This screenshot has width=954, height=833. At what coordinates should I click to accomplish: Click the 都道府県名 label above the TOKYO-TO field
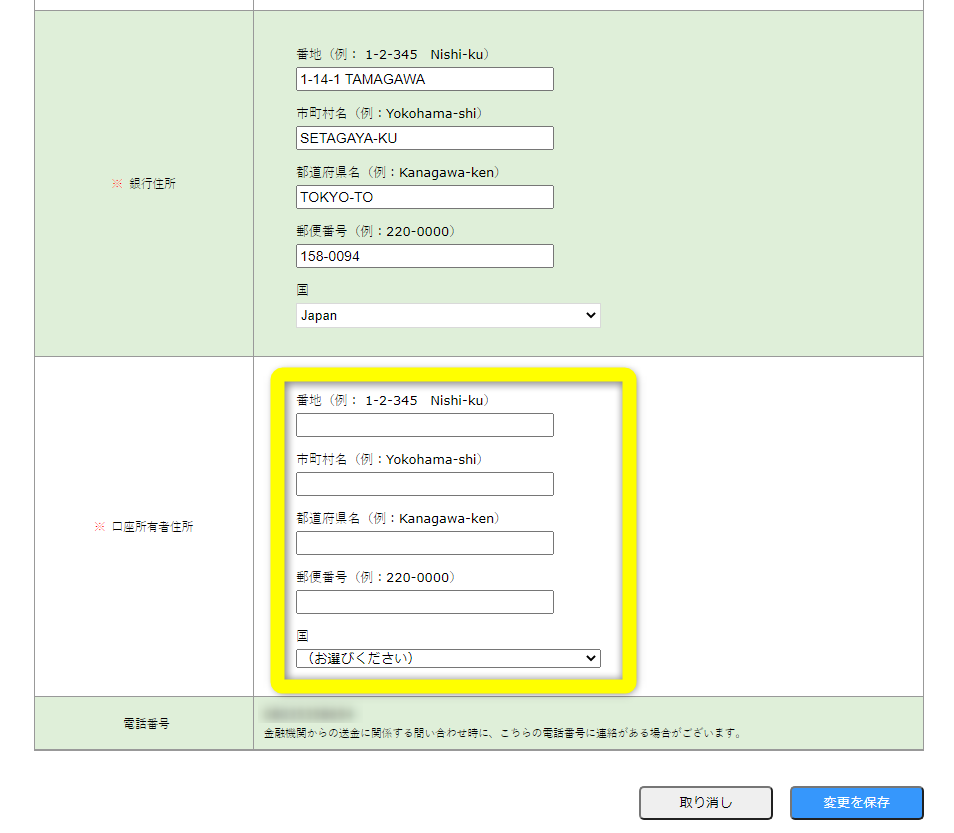click(397, 172)
